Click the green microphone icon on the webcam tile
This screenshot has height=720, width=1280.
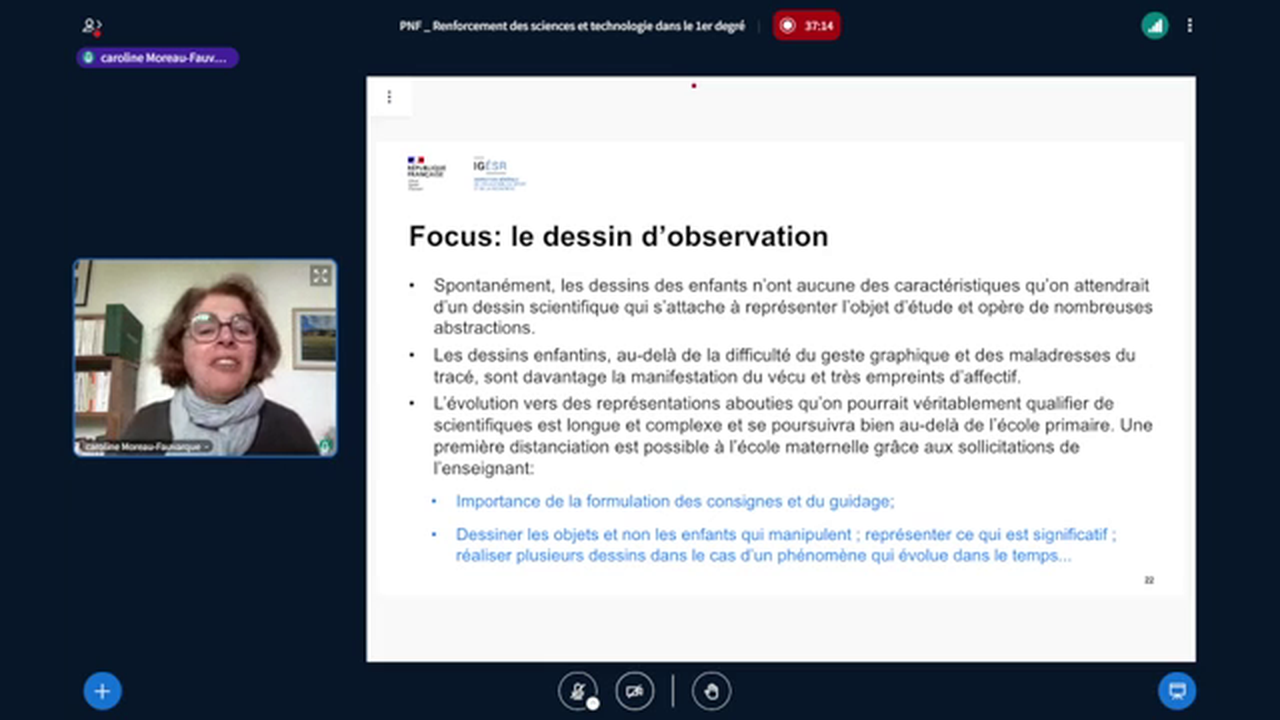tap(325, 446)
